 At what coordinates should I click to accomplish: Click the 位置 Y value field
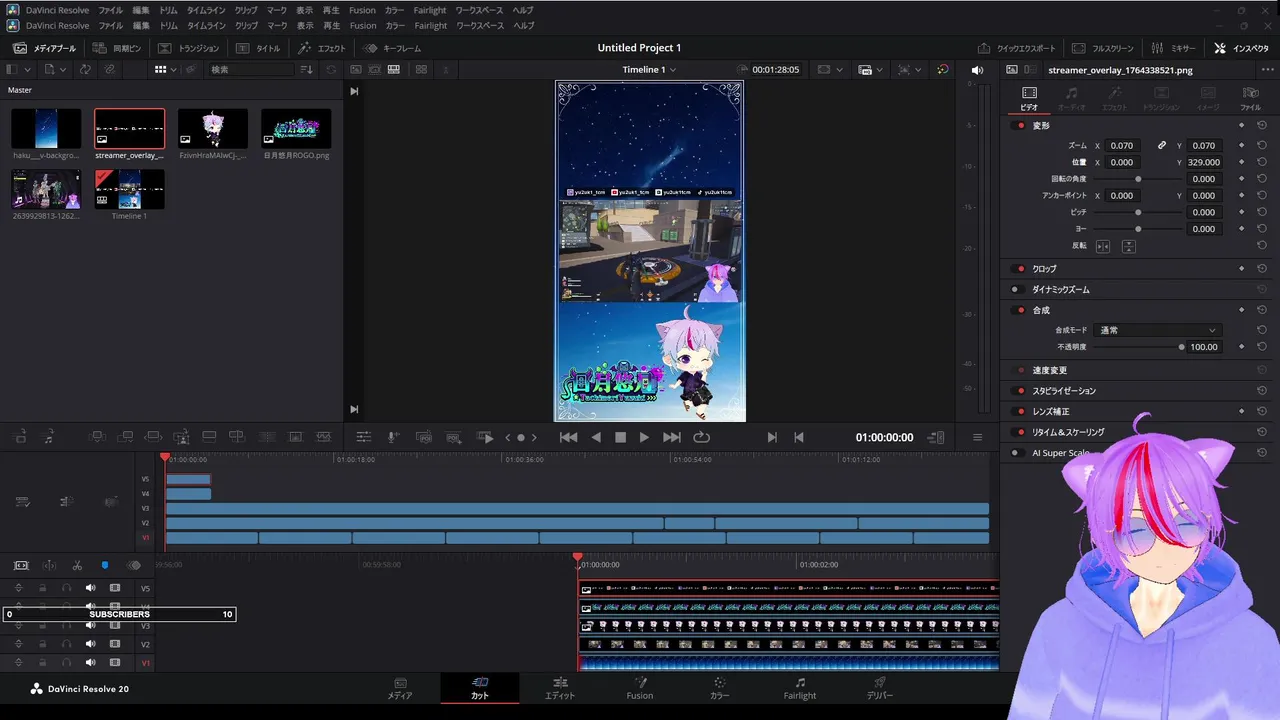point(1204,162)
